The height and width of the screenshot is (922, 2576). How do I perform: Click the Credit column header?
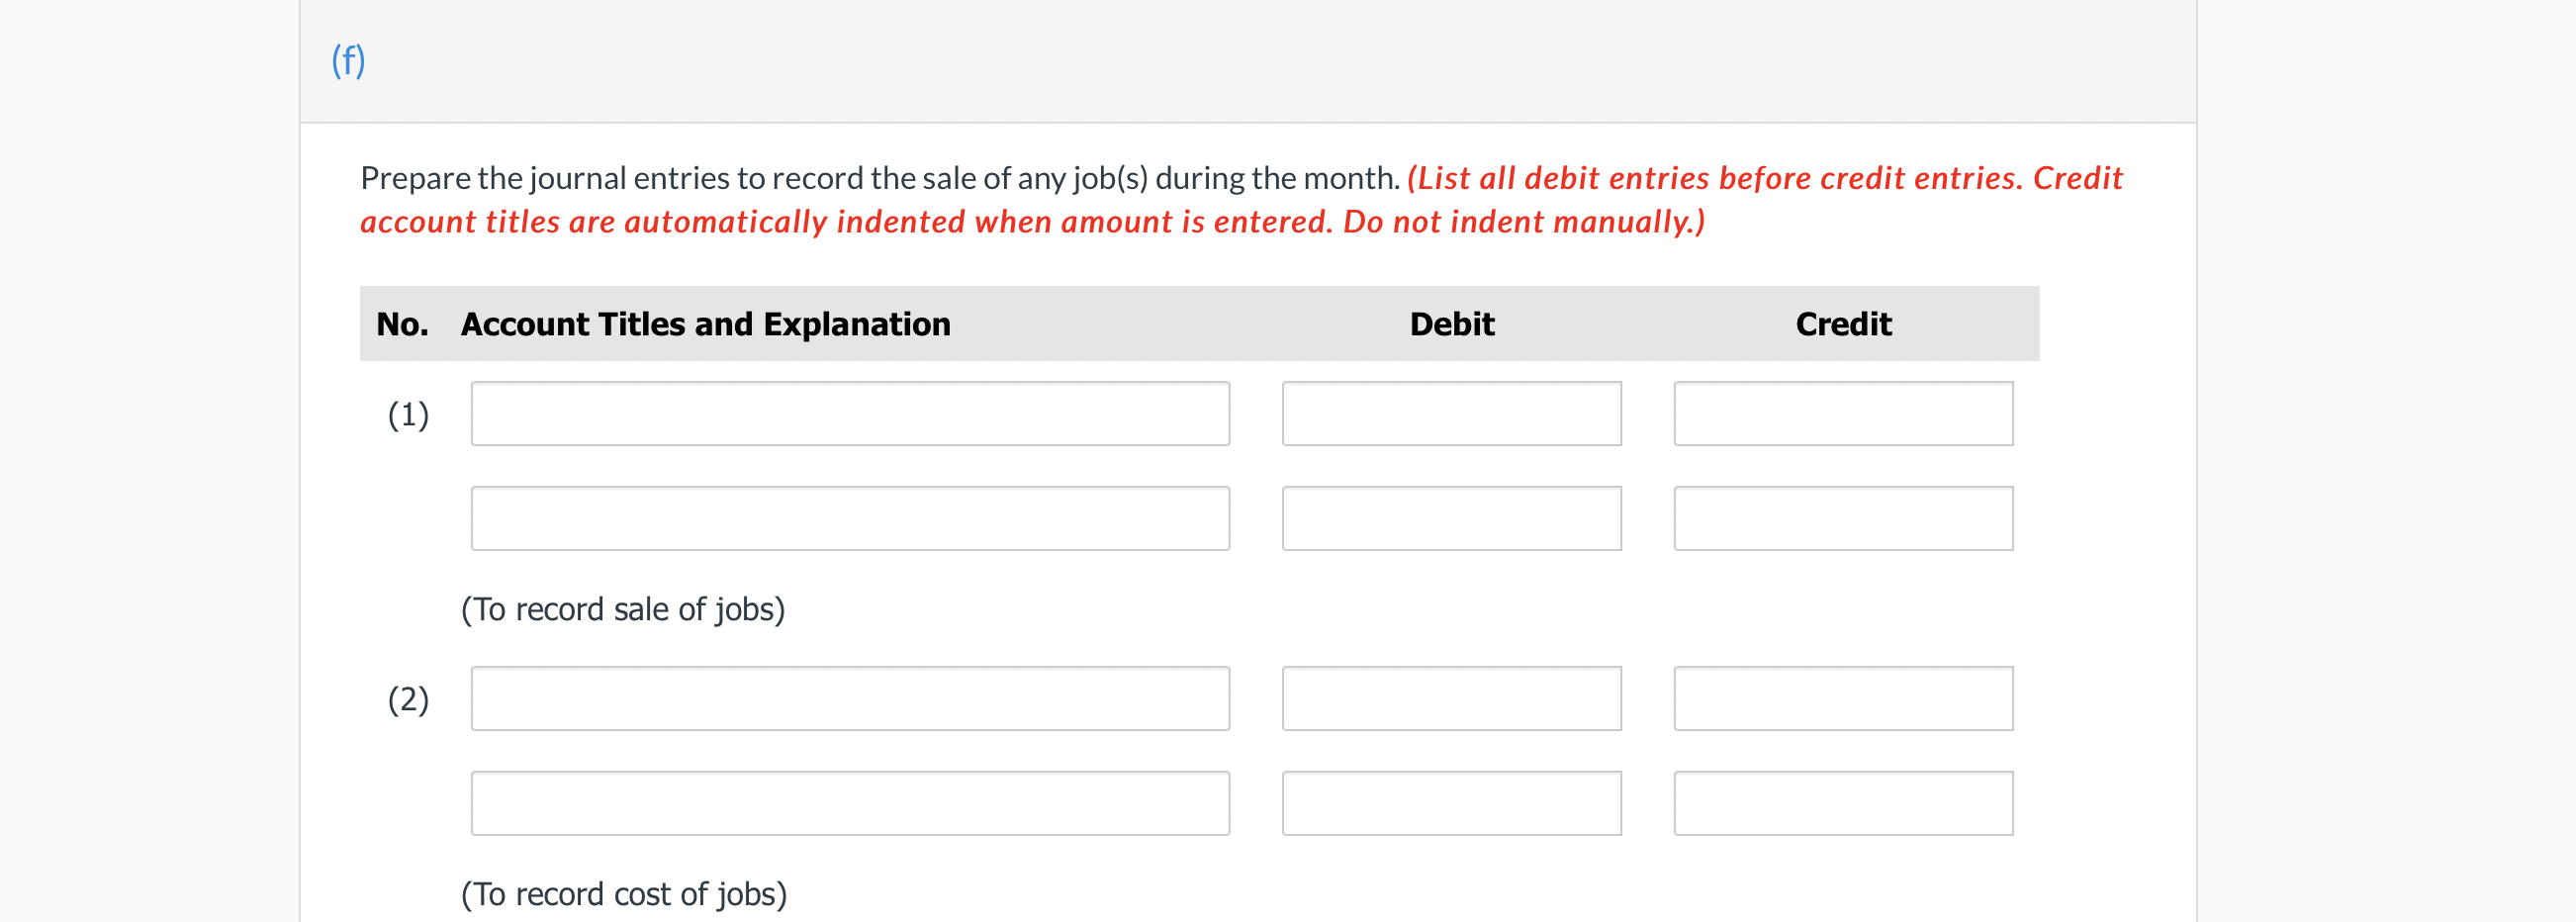point(1843,323)
